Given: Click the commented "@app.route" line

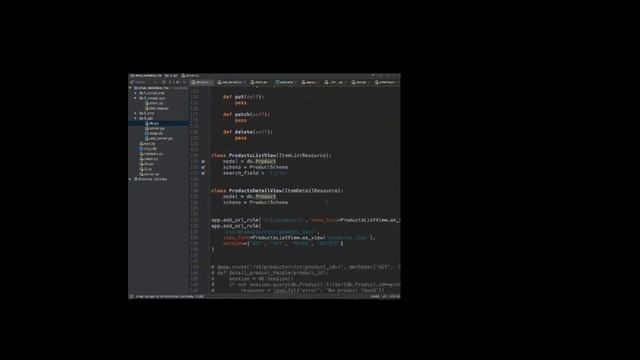Looking at the screenshot, I should [306, 267].
